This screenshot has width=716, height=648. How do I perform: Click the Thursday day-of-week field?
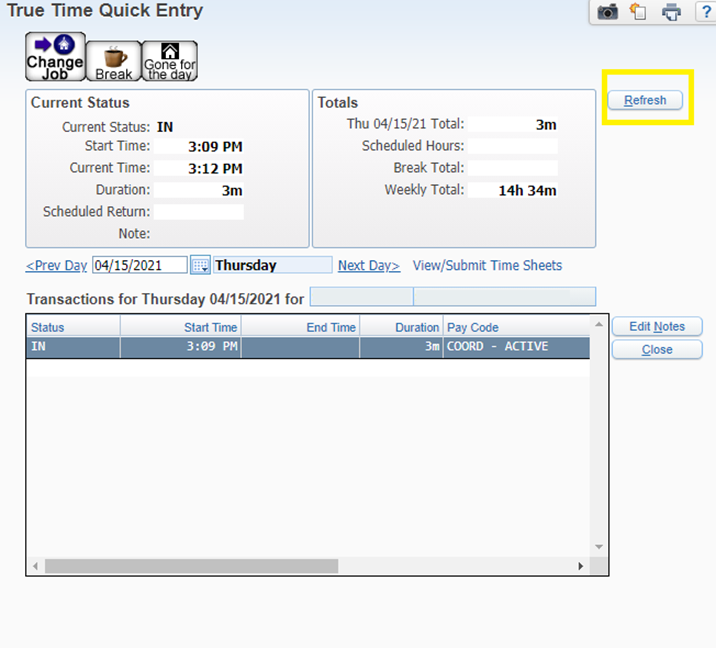273,265
